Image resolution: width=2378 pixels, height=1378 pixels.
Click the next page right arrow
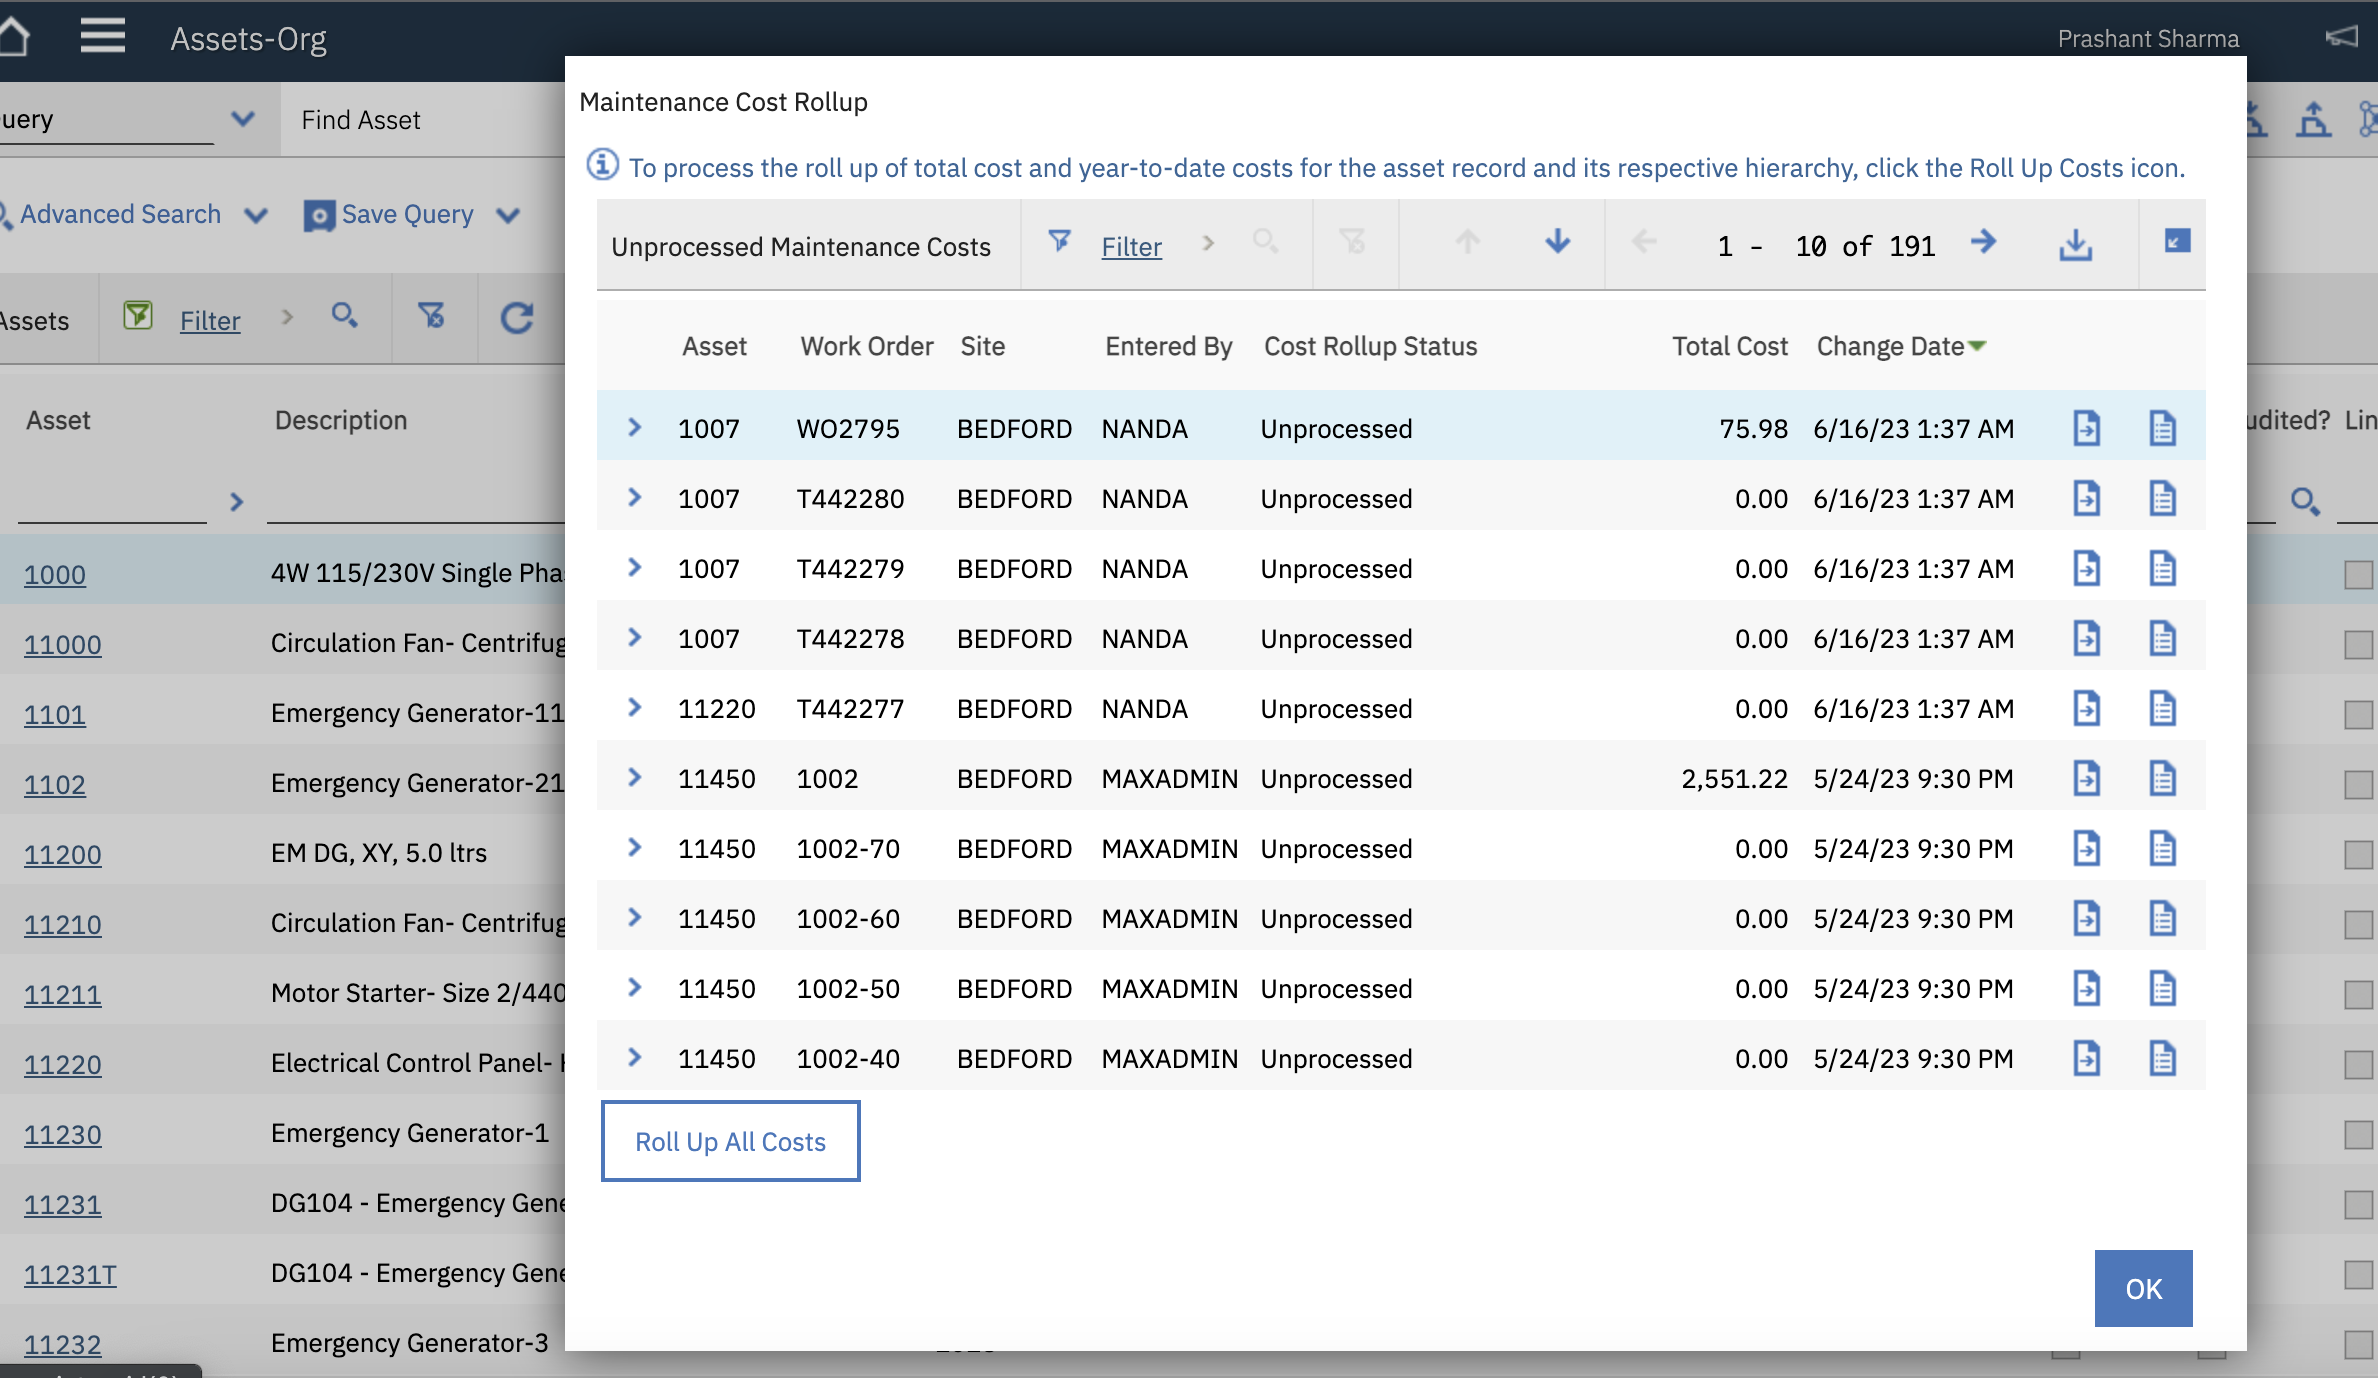(x=1983, y=243)
